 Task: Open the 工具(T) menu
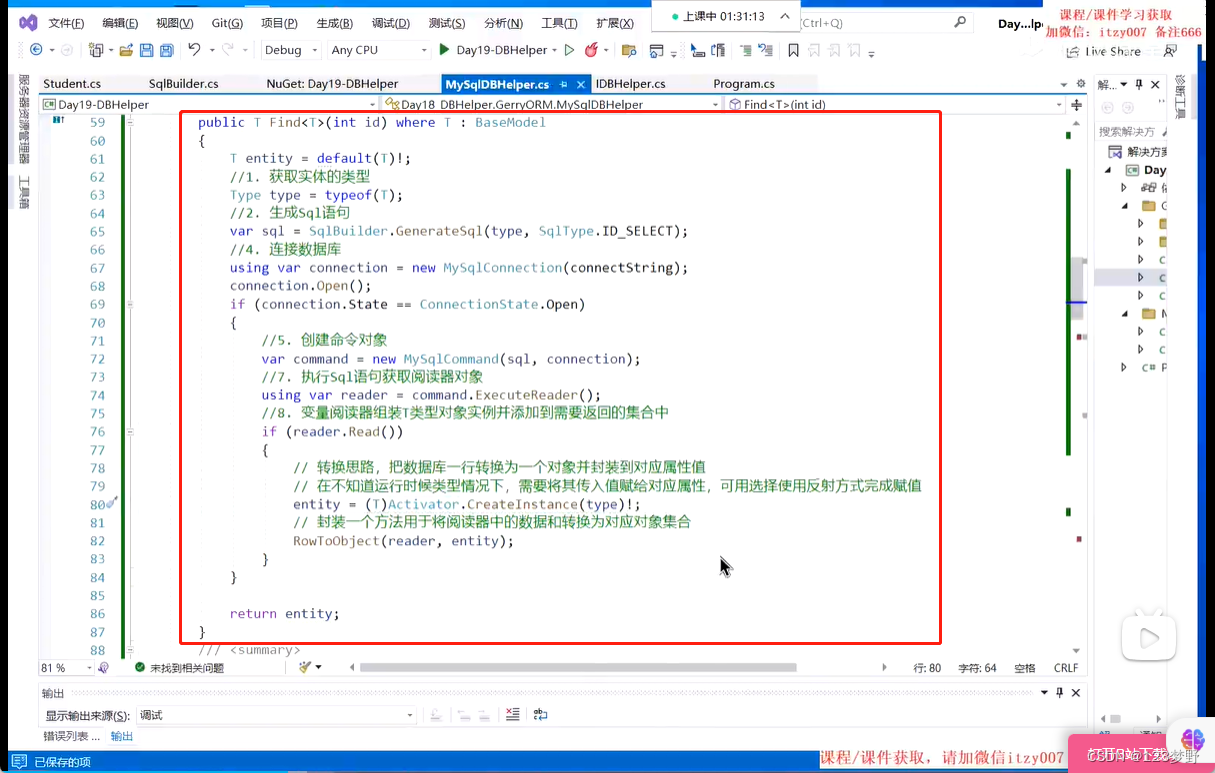pos(559,23)
